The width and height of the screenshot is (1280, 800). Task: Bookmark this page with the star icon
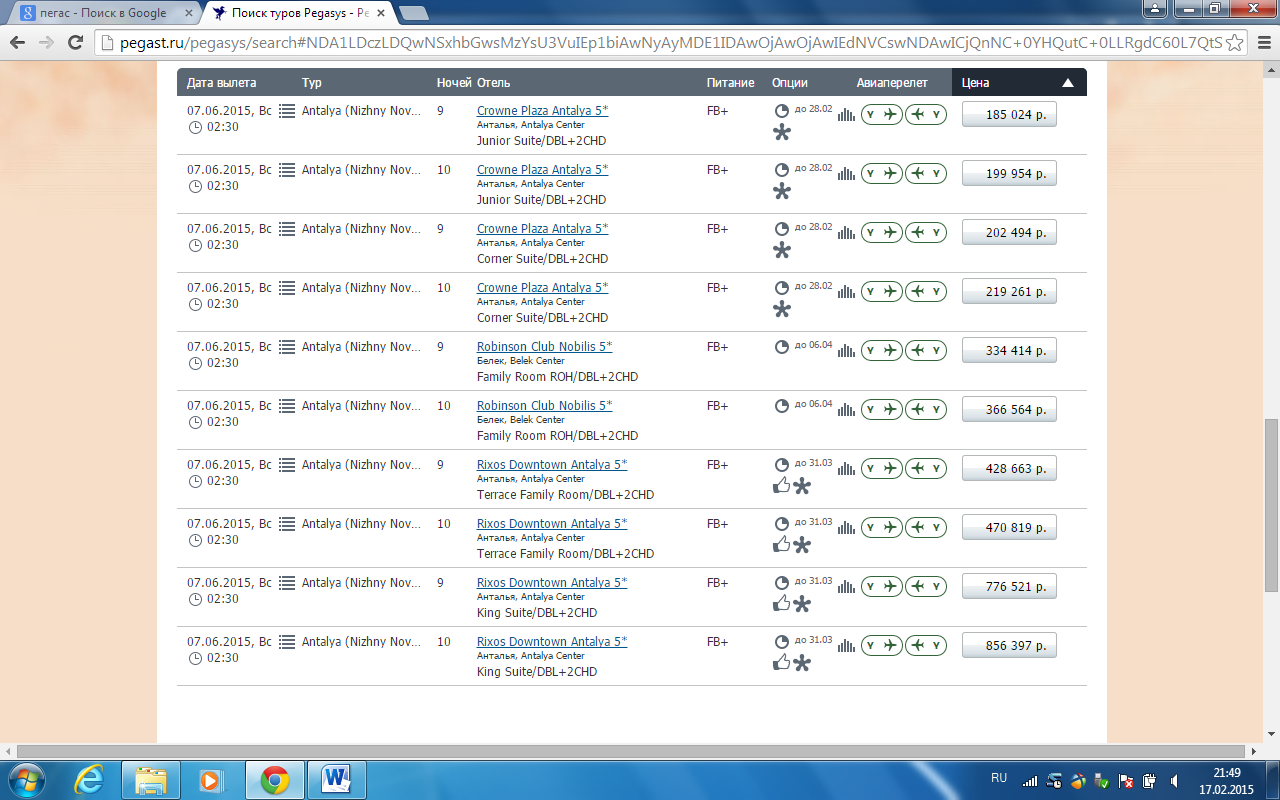click(1235, 42)
